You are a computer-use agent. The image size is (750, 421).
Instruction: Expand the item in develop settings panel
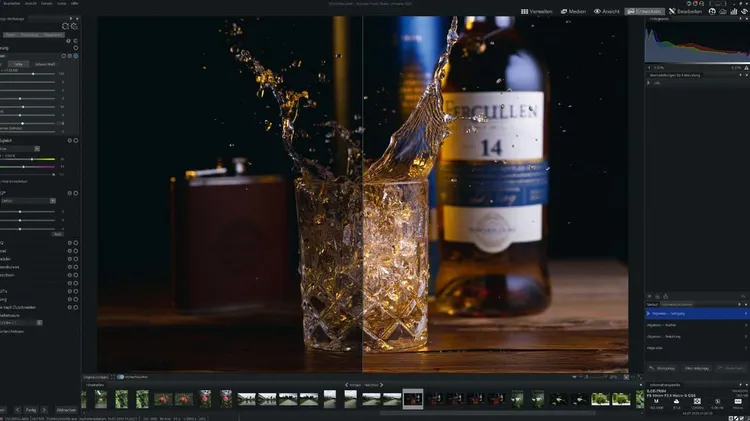pos(650,83)
